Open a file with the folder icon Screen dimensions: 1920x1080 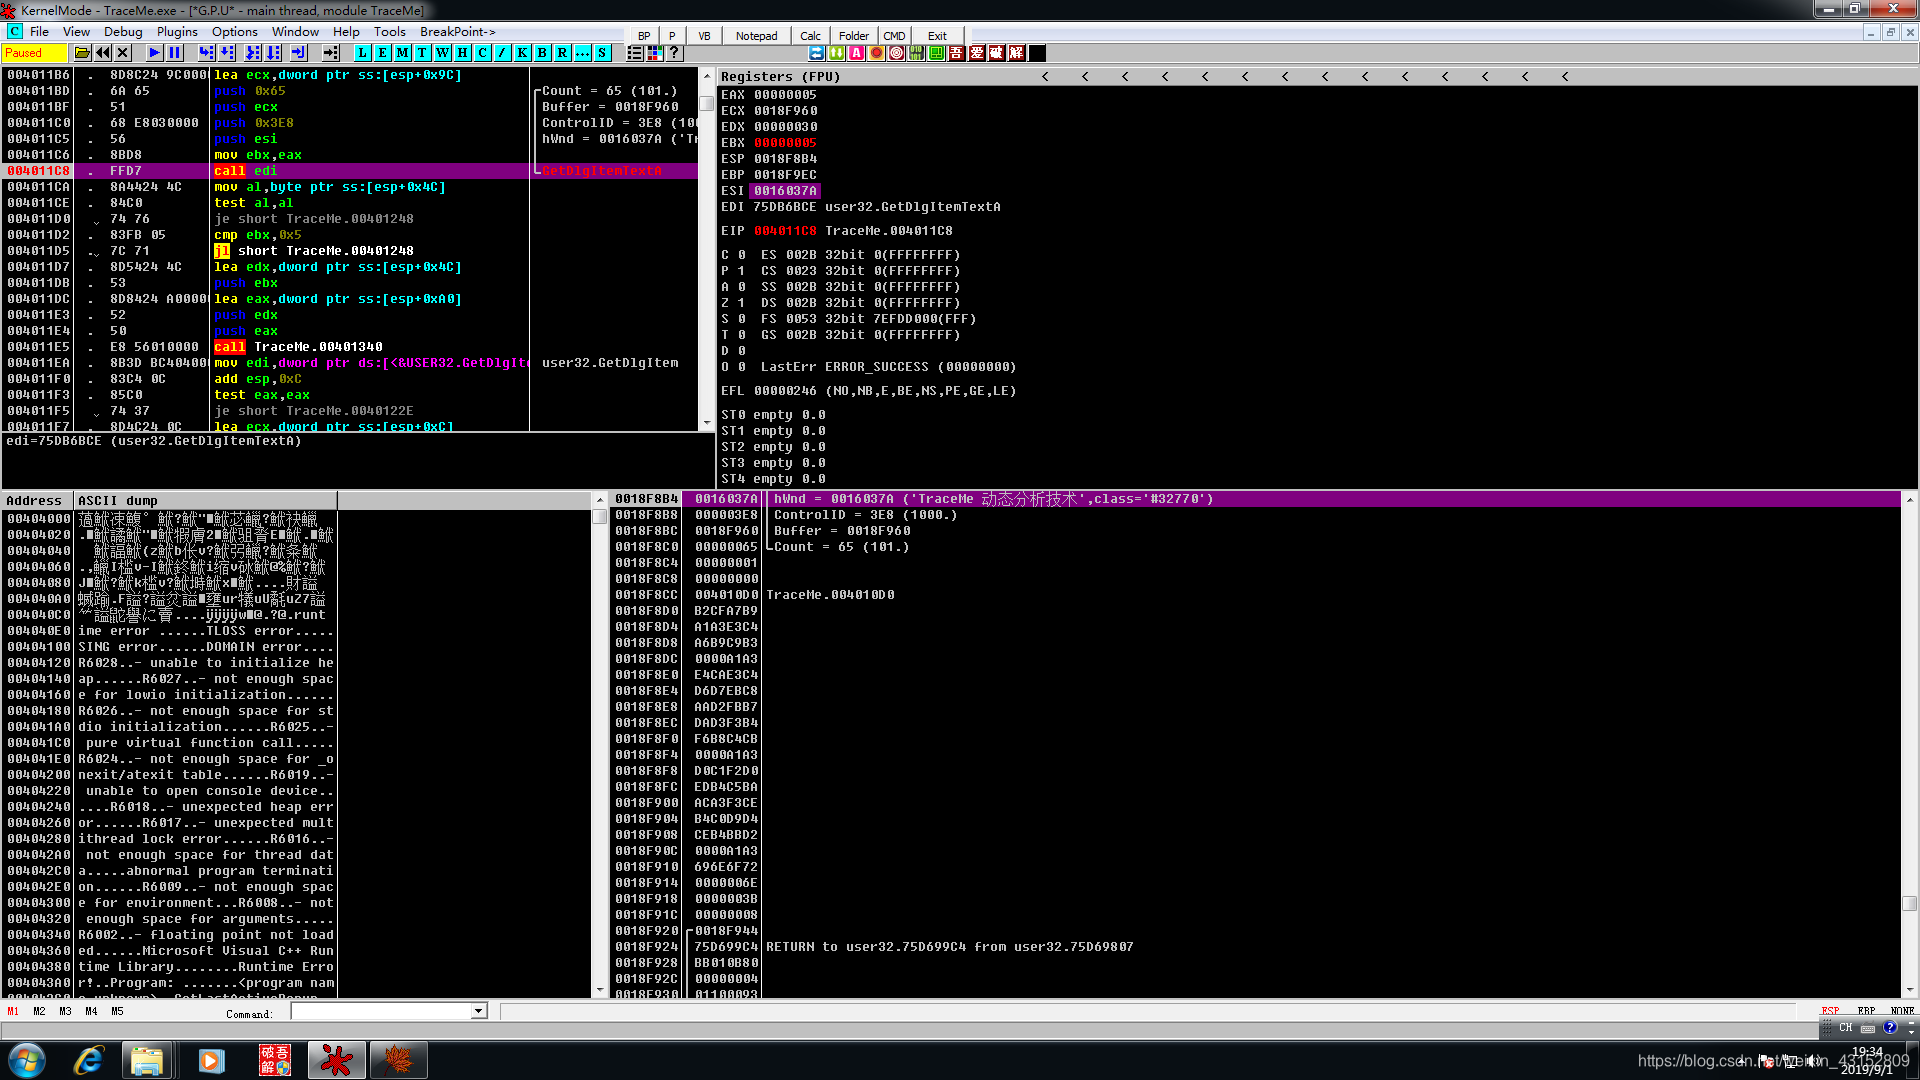coord(82,53)
